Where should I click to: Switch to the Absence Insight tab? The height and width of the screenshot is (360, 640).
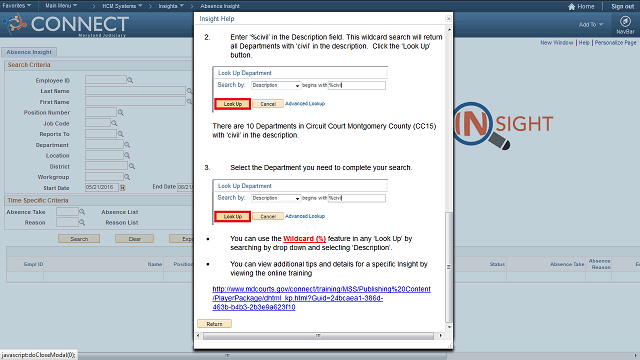click(29, 52)
